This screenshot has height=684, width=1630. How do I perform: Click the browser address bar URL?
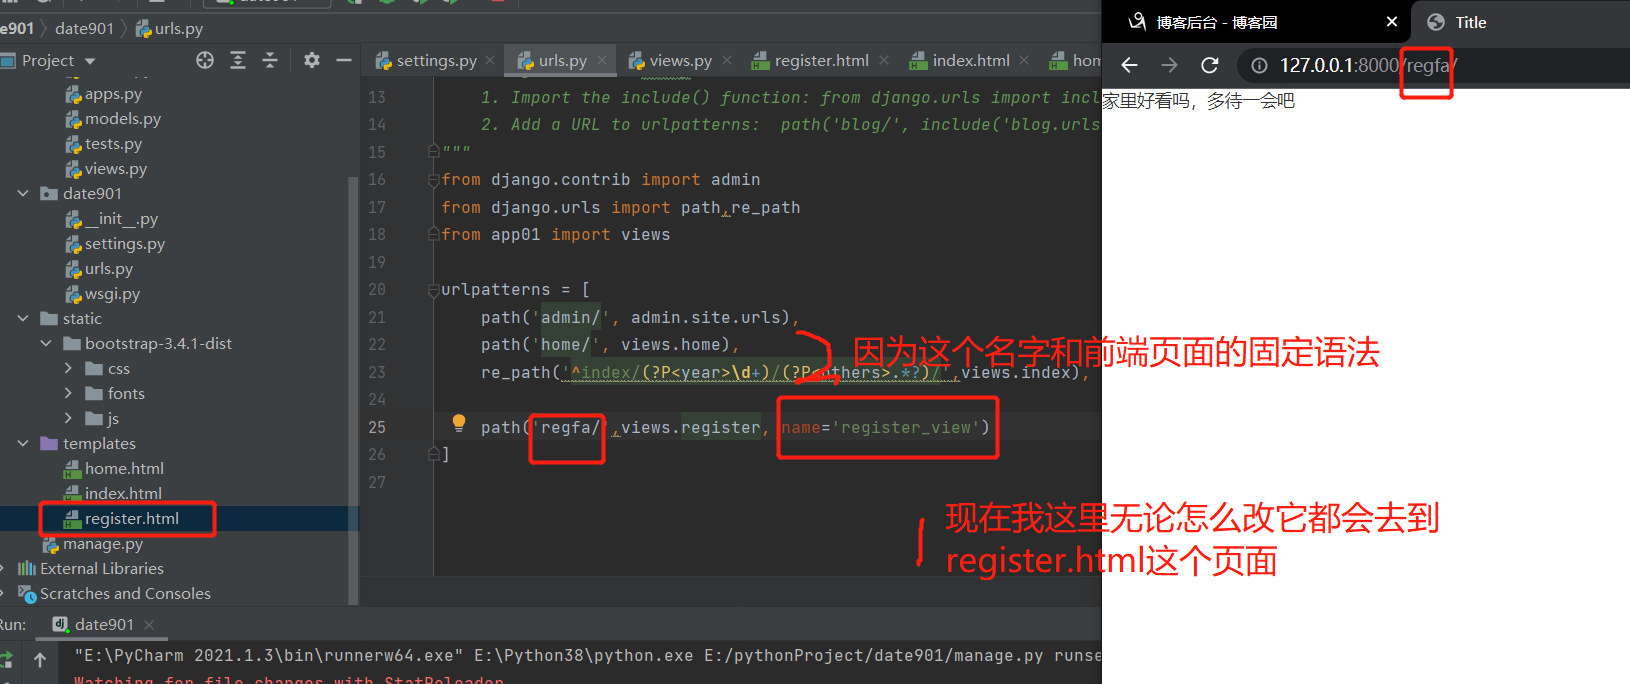click(x=1368, y=65)
